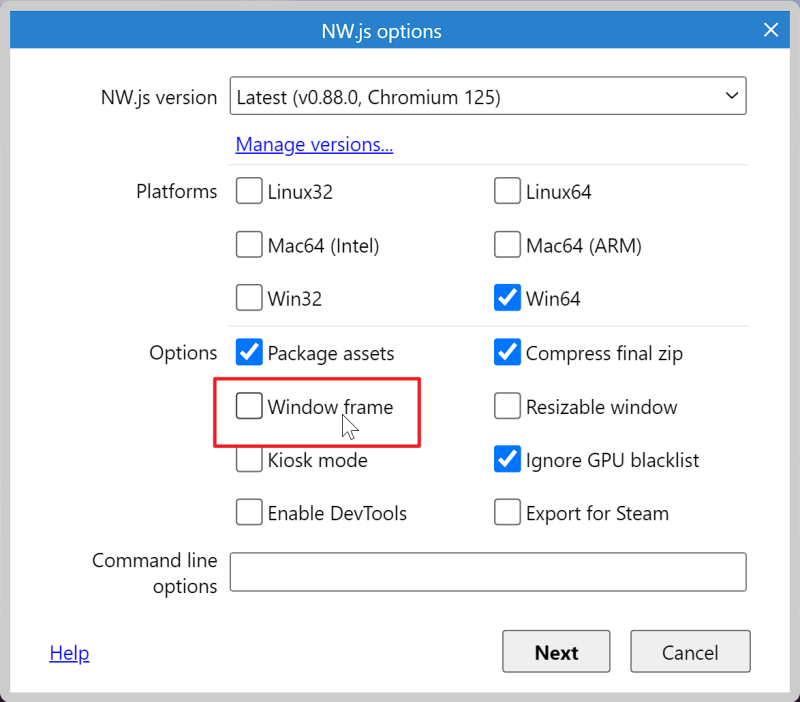The width and height of the screenshot is (800, 702).
Task: Disable the Package assets option
Action: tap(249, 352)
